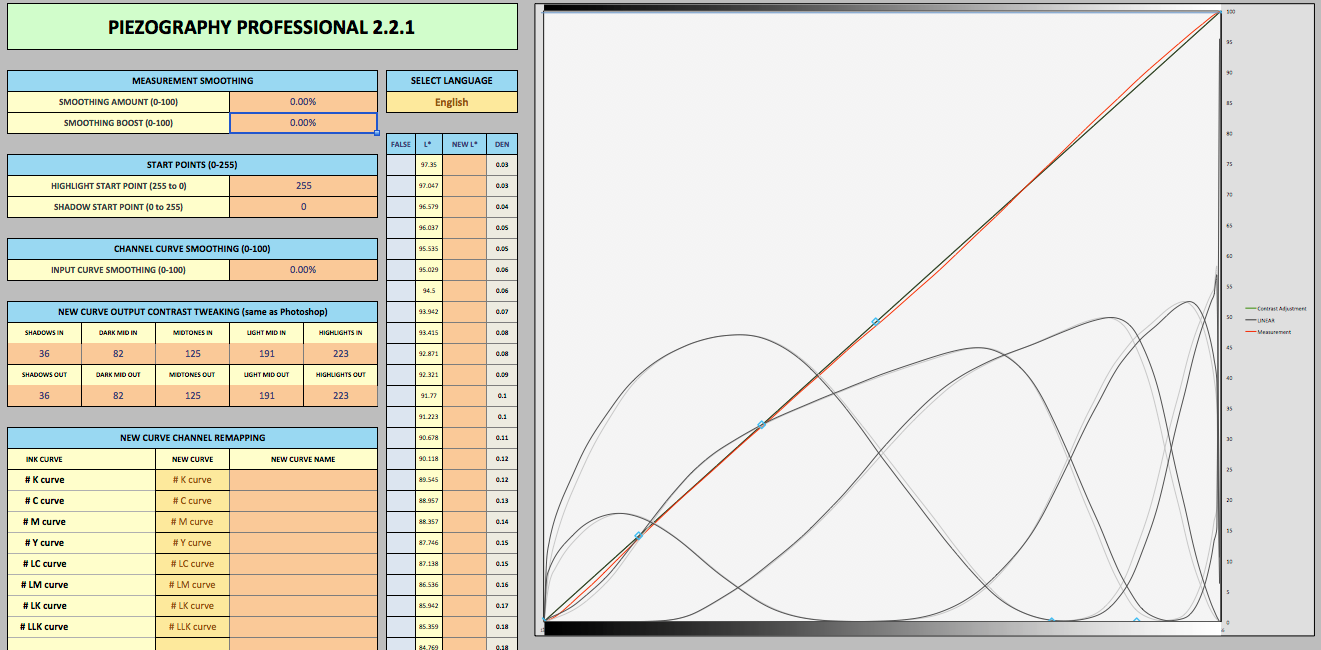Click the Smoothing Amount value field
This screenshot has height=650, width=1321.
click(303, 102)
